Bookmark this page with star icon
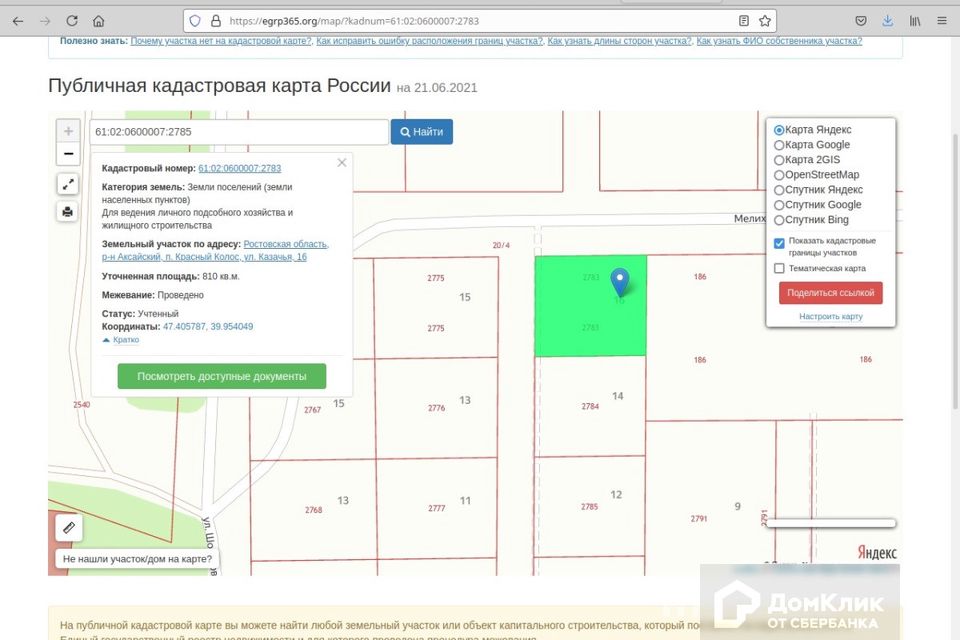The height and width of the screenshot is (640, 960). point(765,20)
